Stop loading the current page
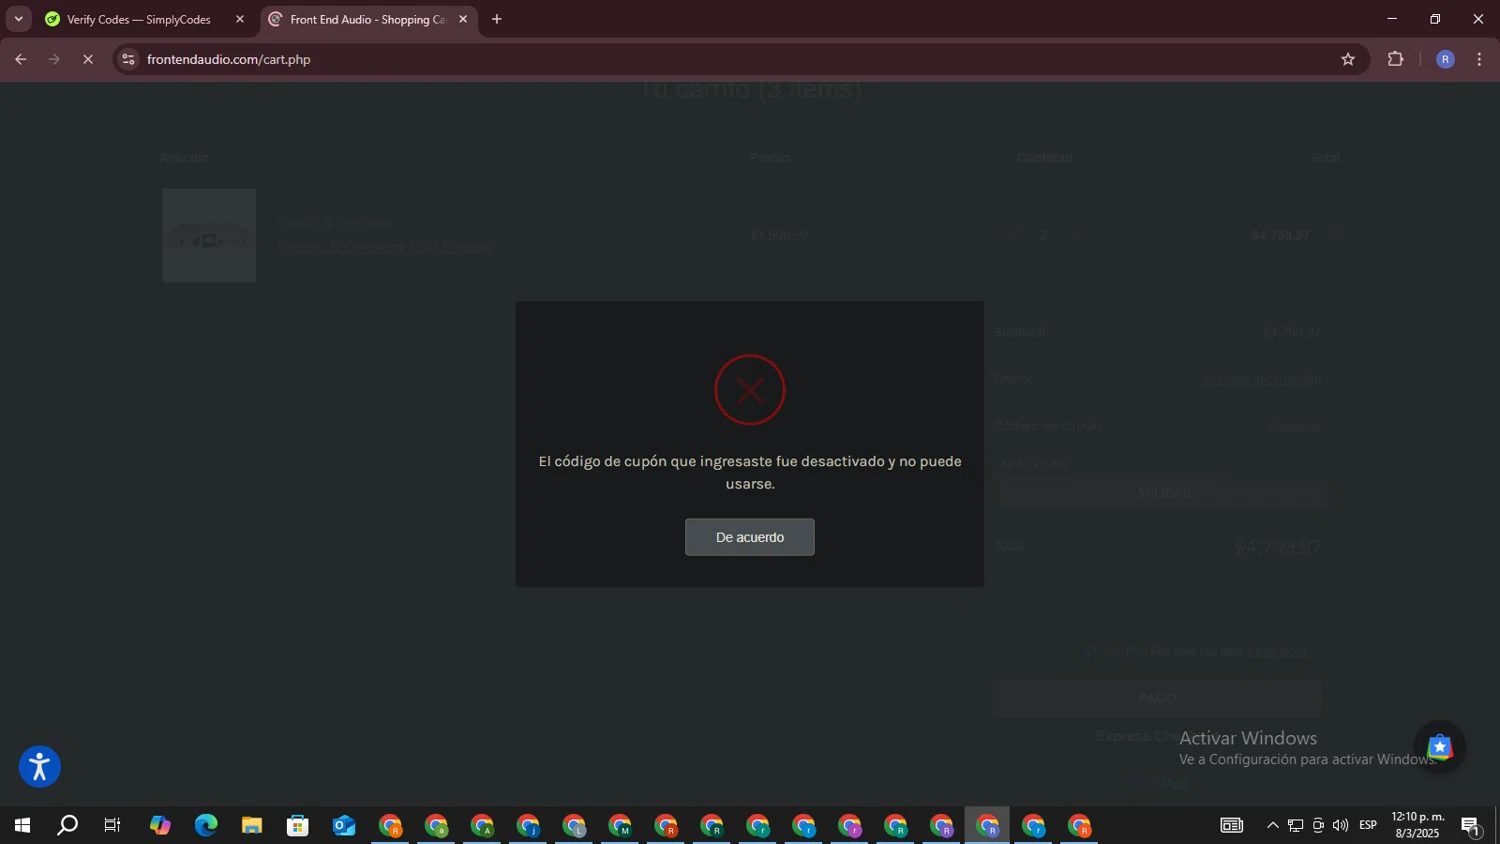This screenshot has width=1500, height=844. tap(88, 59)
